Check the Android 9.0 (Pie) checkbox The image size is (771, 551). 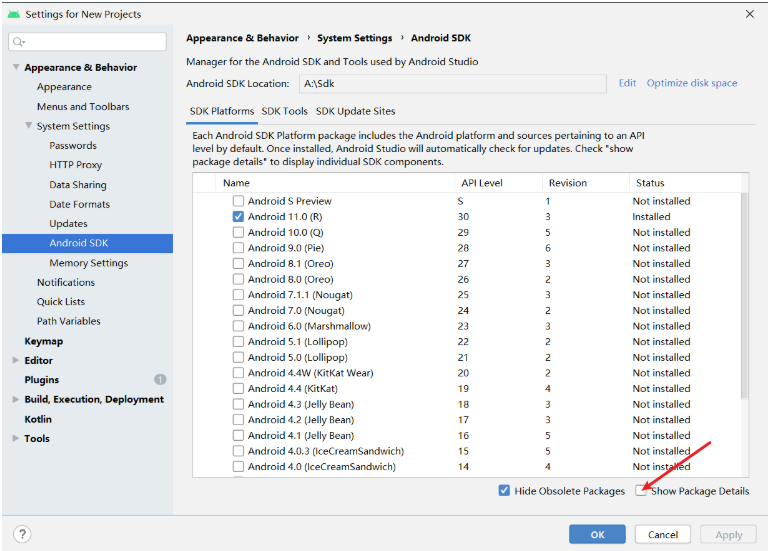pyautogui.click(x=238, y=248)
